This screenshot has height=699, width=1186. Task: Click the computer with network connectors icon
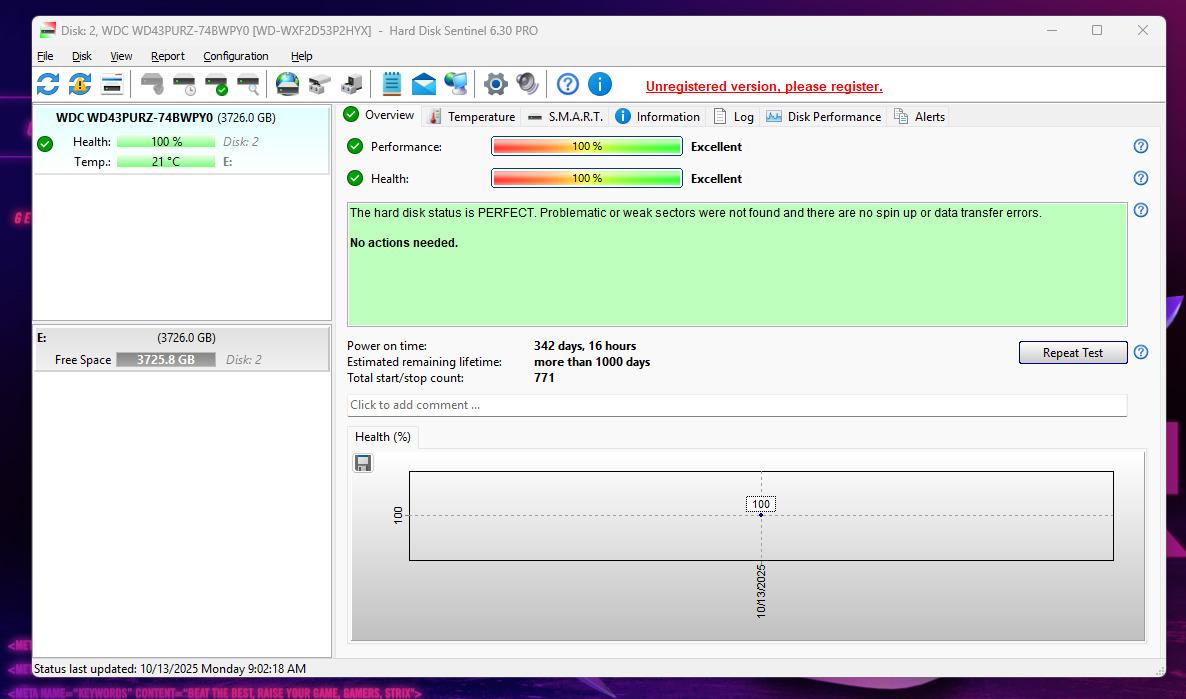[352, 84]
